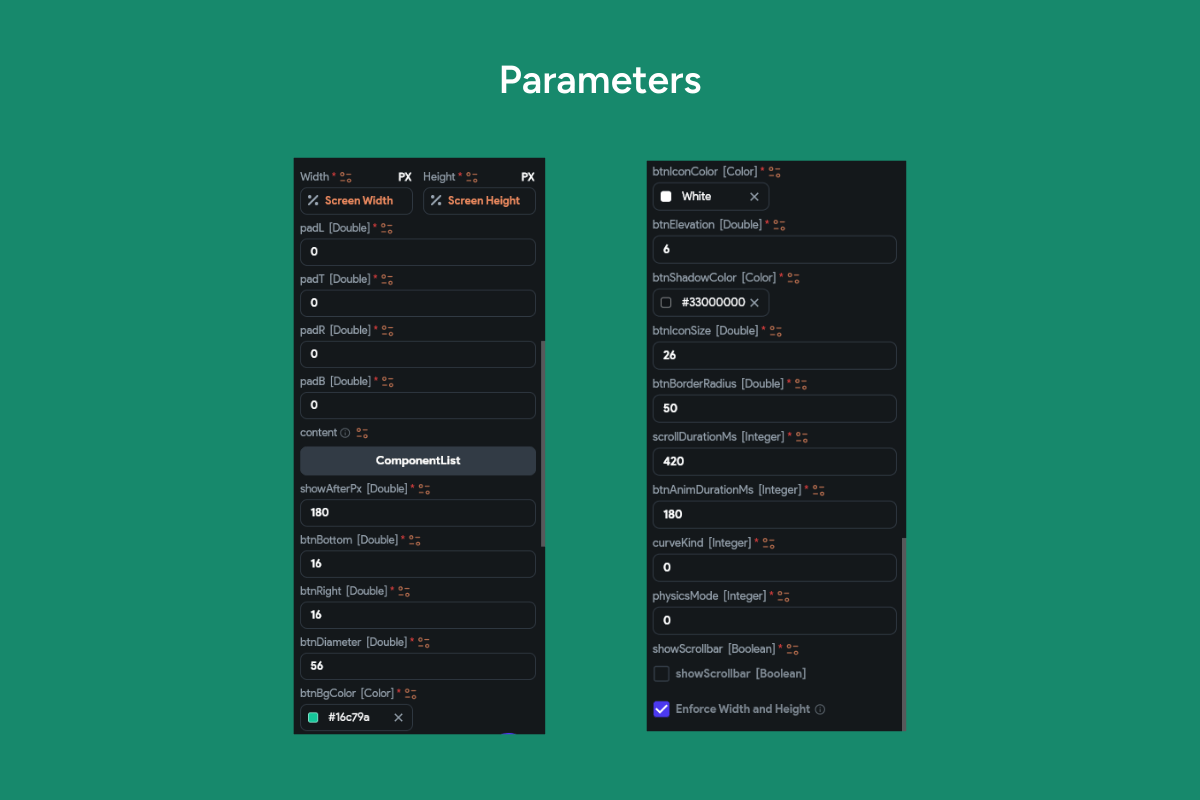Click the variable icon next to padL
The height and width of the screenshot is (800, 1200).
point(387,228)
